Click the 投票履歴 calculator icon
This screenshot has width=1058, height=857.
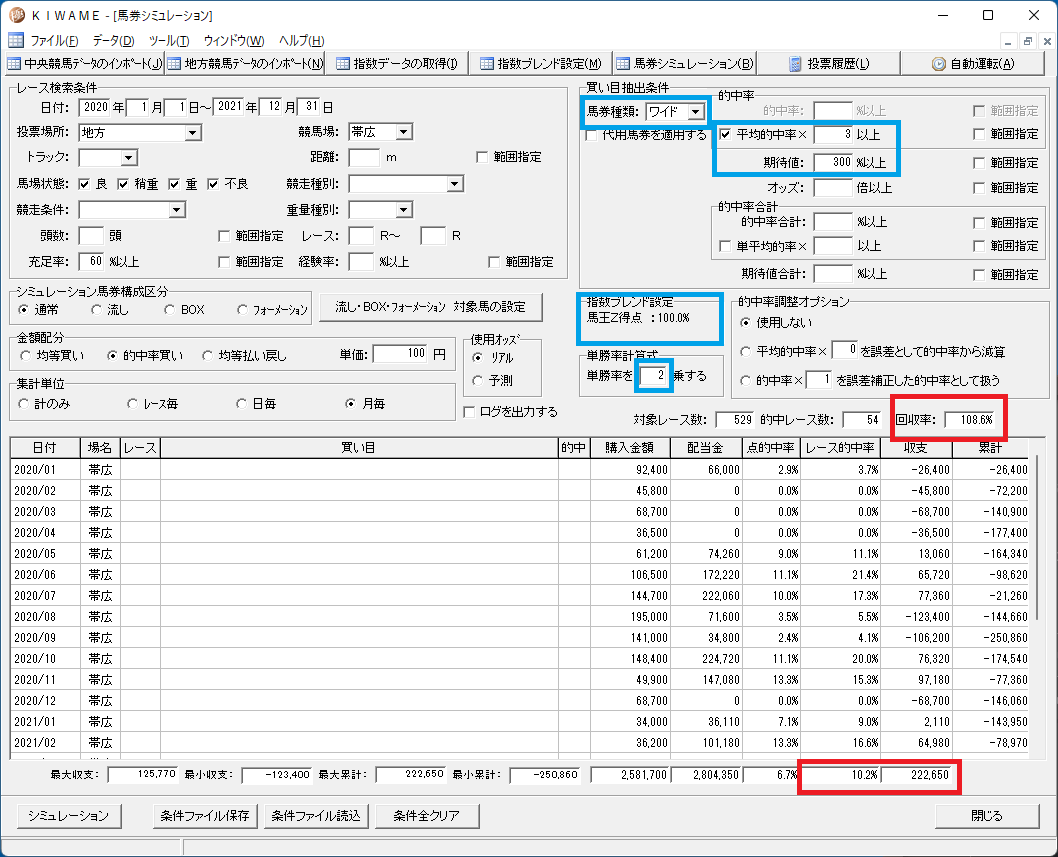(796, 63)
